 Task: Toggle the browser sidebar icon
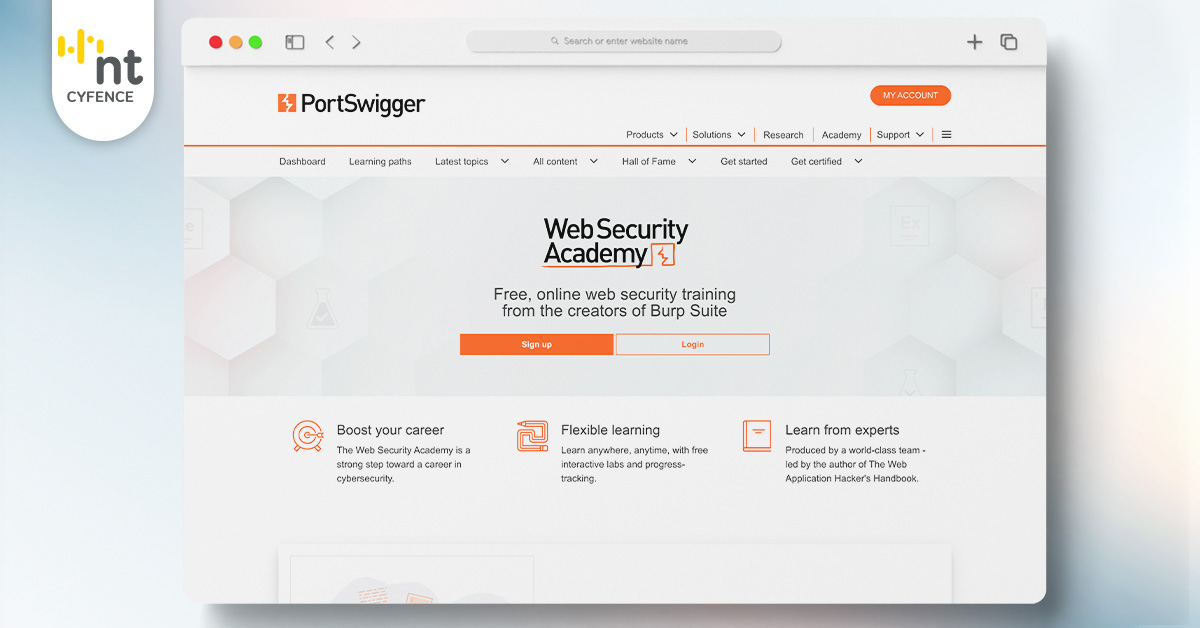(294, 42)
